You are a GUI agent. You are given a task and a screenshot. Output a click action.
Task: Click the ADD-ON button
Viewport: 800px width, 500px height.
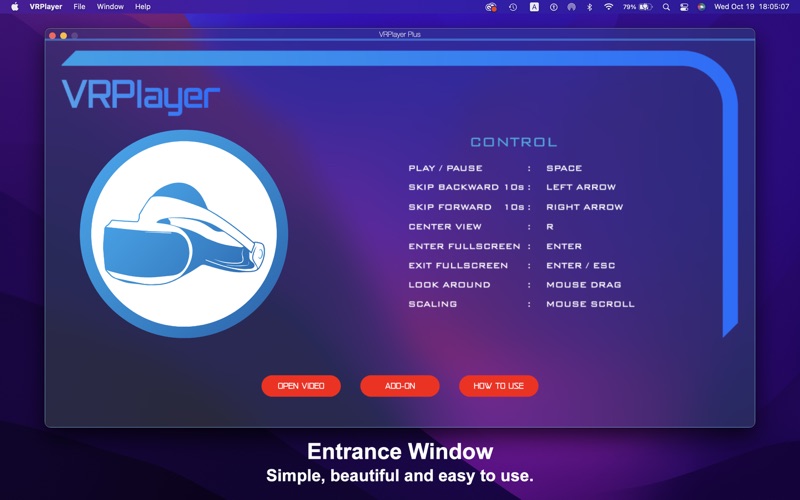click(x=400, y=386)
